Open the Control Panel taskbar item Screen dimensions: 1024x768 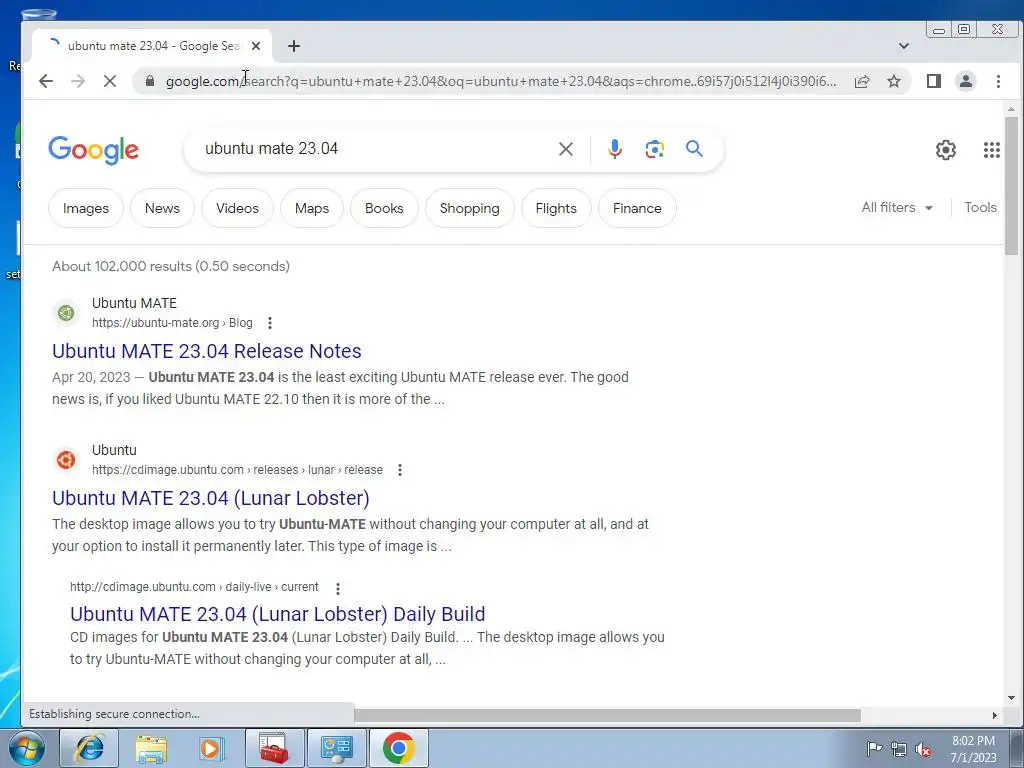[x=336, y=748]
